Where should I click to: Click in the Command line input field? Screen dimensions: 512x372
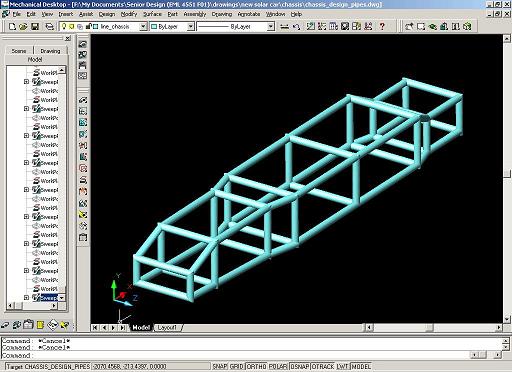233,355
